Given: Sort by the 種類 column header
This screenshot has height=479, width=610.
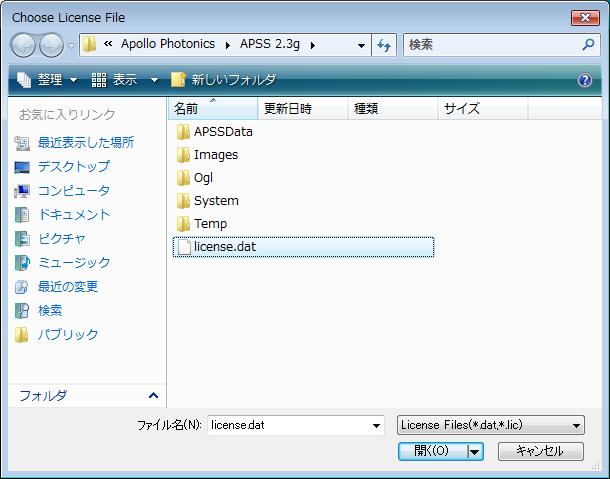Looking at the screenshot, I should click(x=393, y=108).
